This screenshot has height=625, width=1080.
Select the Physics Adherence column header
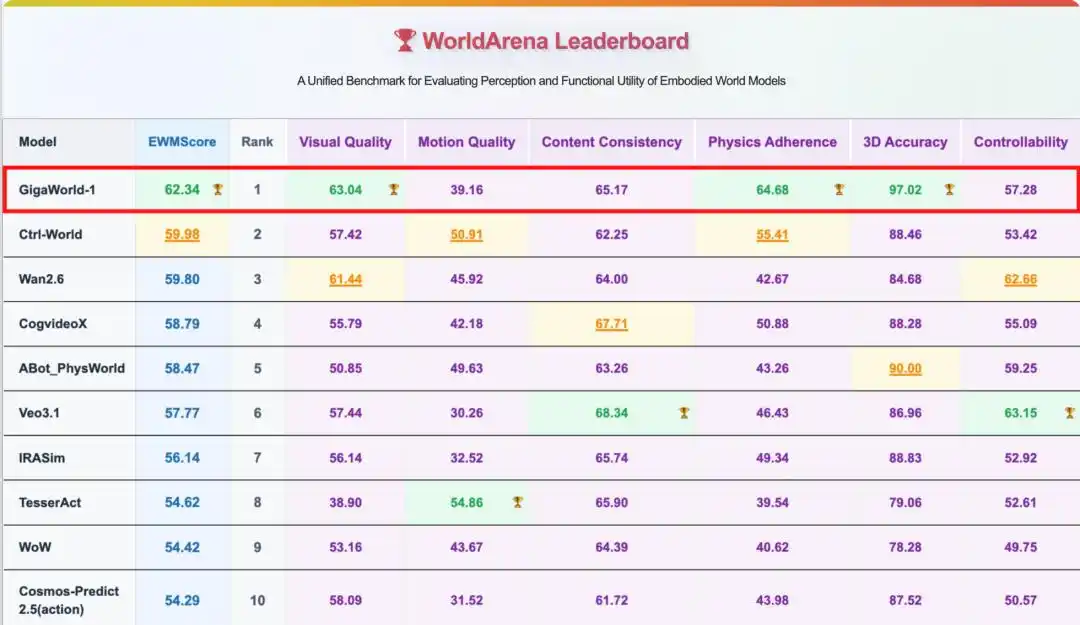tap(772, 142)
